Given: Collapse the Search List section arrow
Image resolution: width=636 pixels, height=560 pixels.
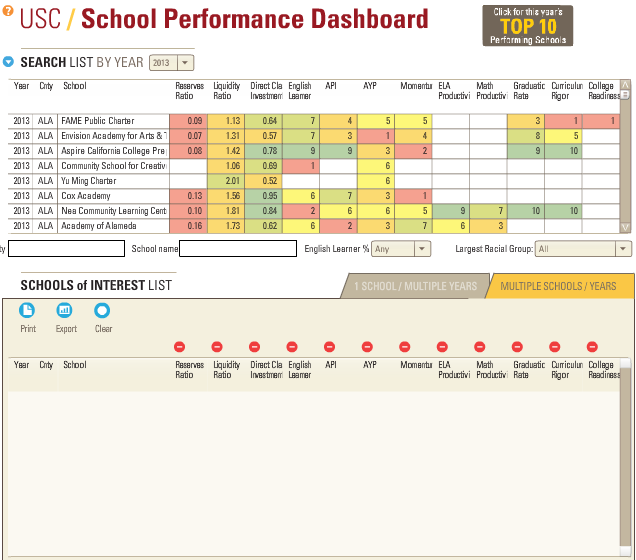Looking at the screenshot, I should pos(9,62).
